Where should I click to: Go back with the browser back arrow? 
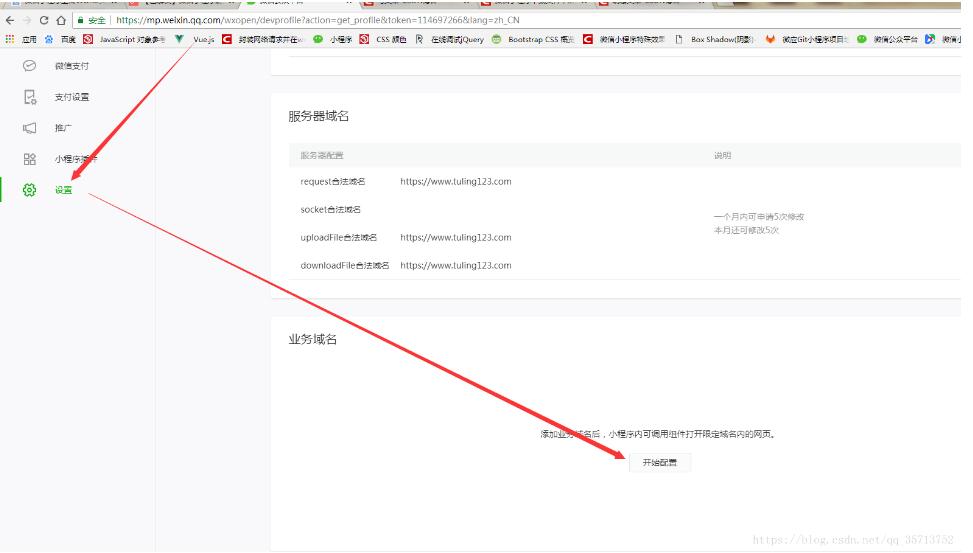(10, 20)
